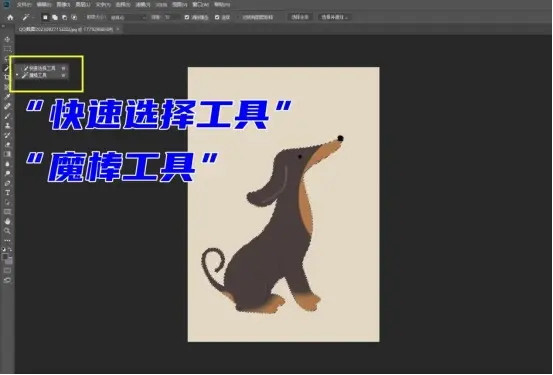This screenshot has height=375, width=553.
Task: Select the Blur tool
Action: tap(7, 164)
